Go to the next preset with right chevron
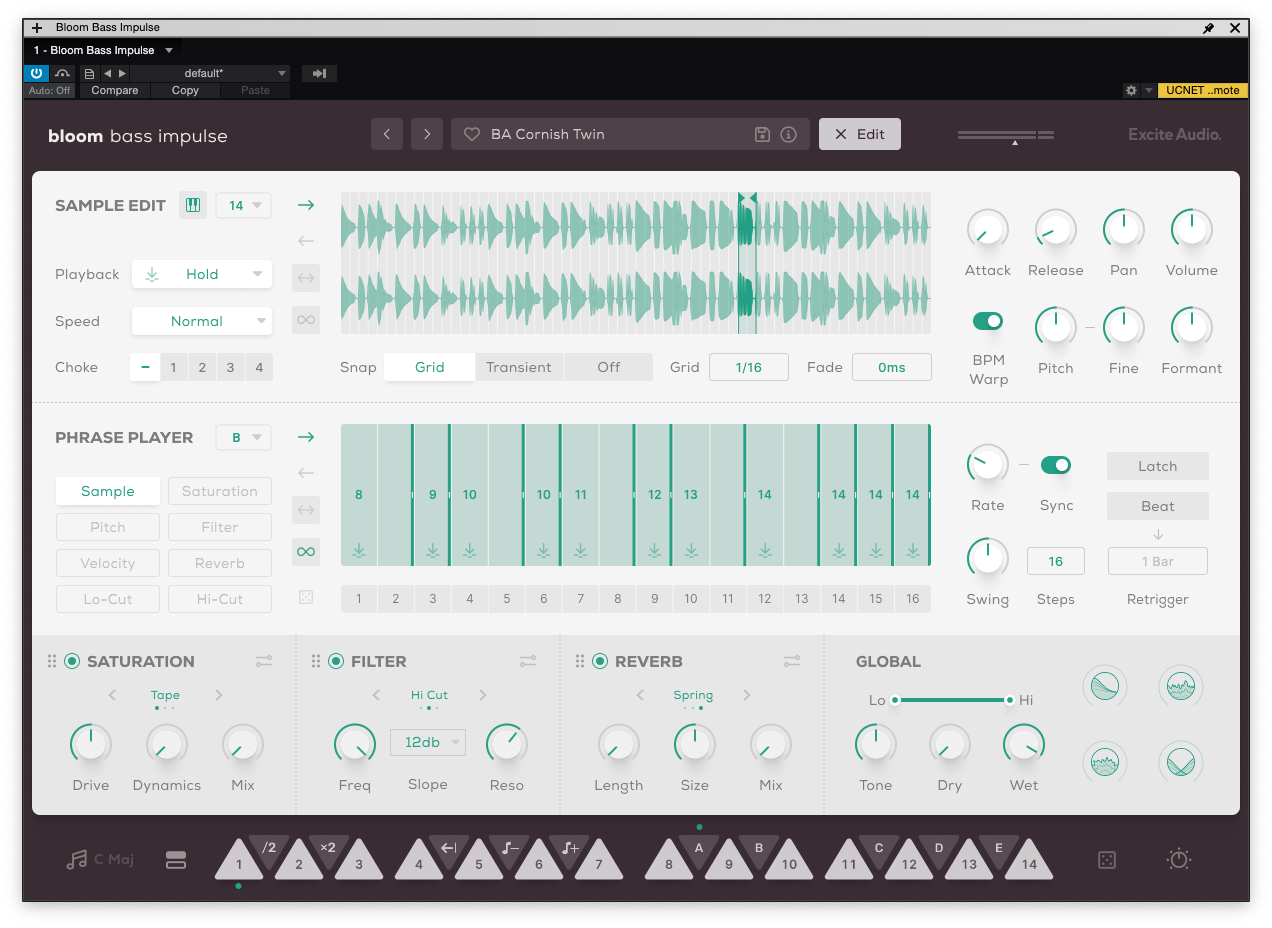 click(427, 134)
